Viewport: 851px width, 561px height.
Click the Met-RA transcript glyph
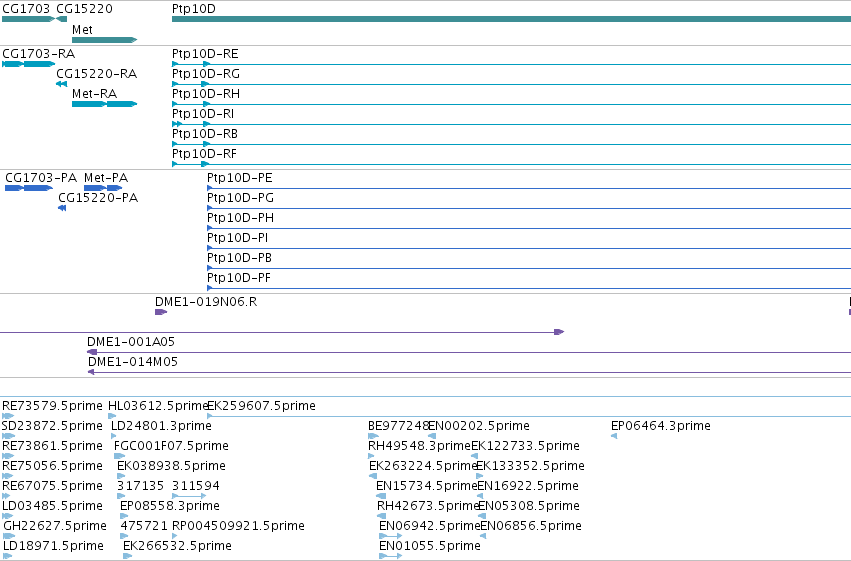pos(104,104)
